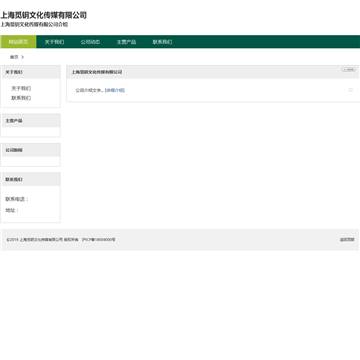Open the 网站首页 navigation tab

pyautogui.click(x=18, y=42)
